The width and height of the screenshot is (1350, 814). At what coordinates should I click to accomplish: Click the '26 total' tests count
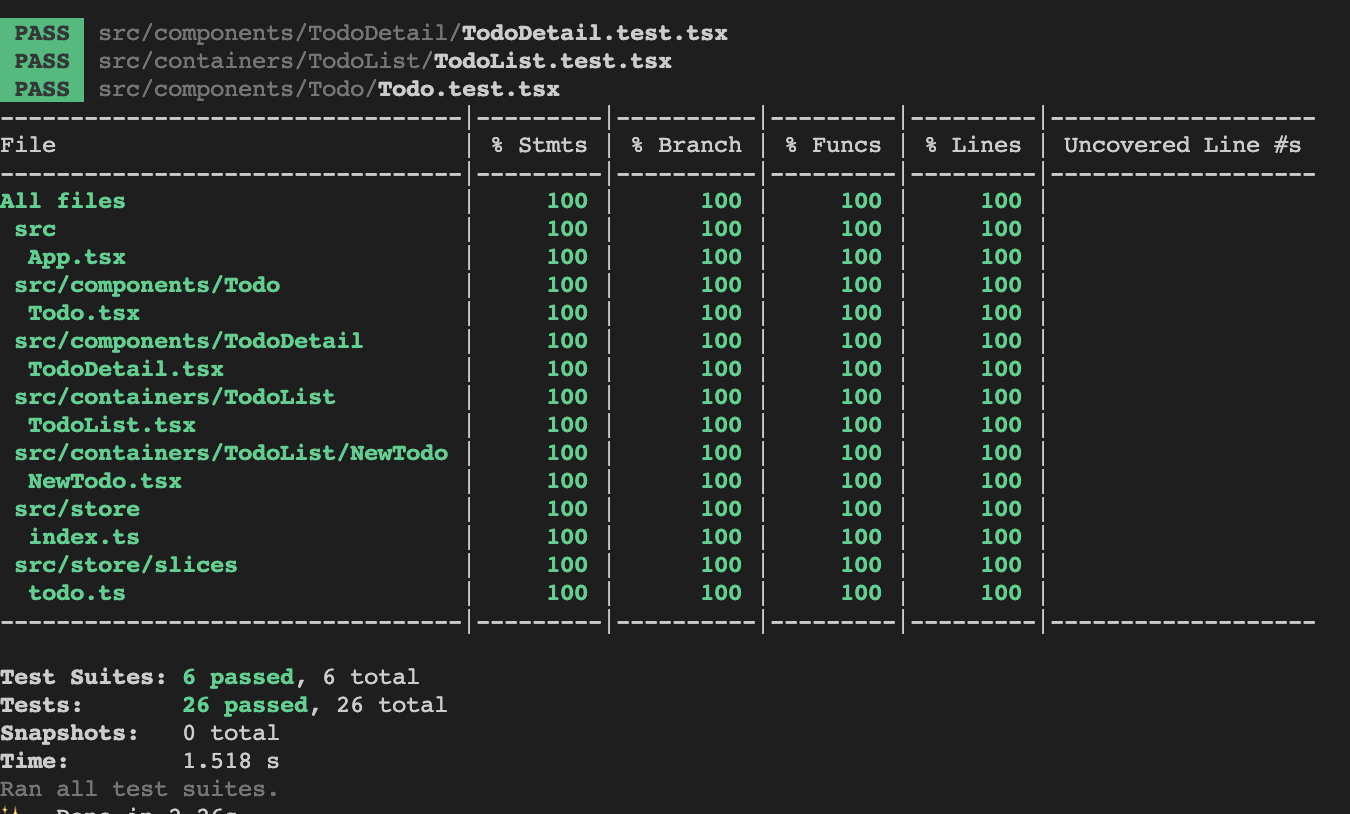point(392,705)
